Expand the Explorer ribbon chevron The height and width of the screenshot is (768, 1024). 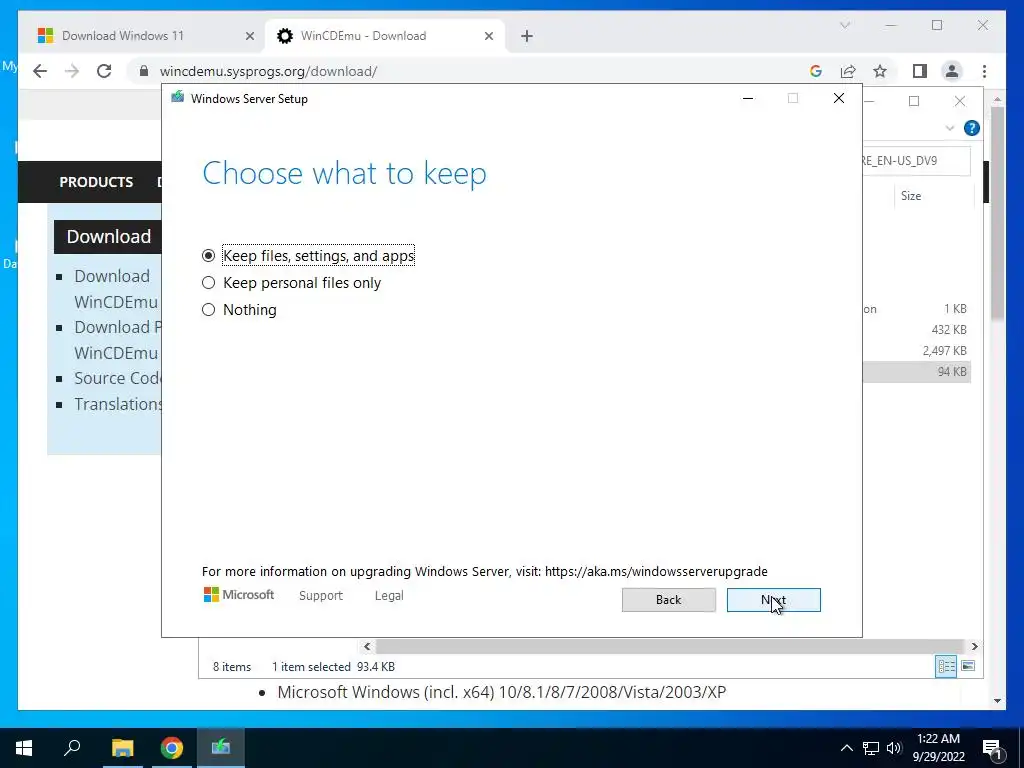click(x=950, y=128)
